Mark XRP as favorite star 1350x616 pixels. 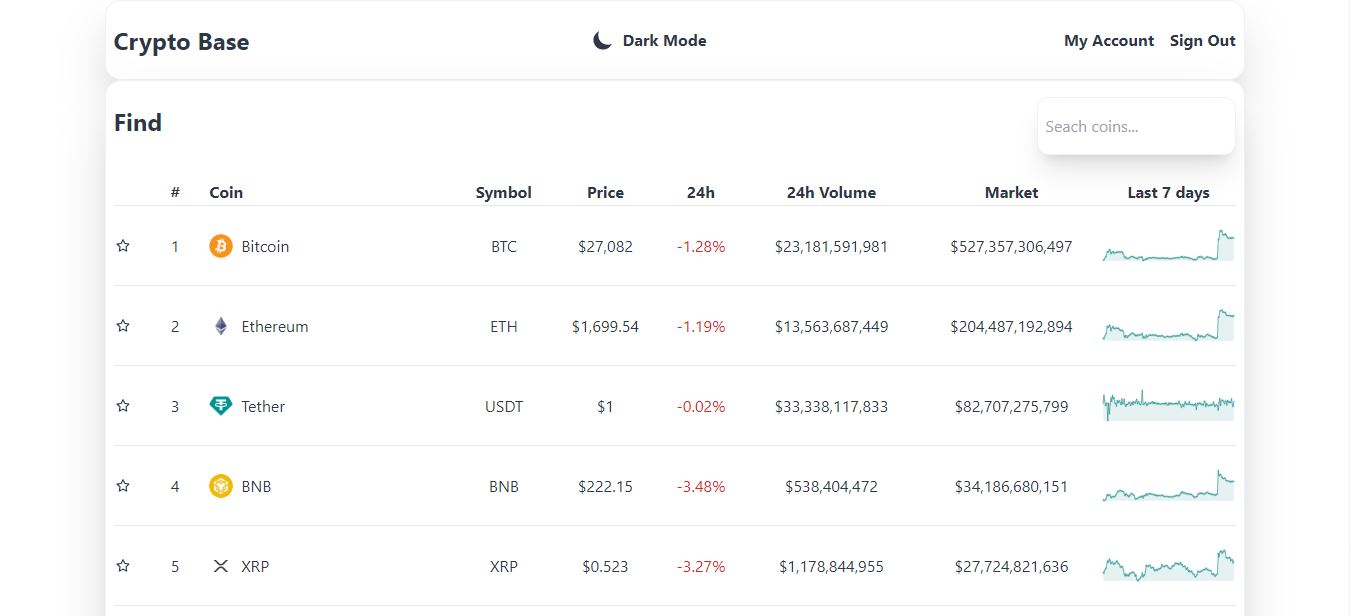tap(123, 566)
